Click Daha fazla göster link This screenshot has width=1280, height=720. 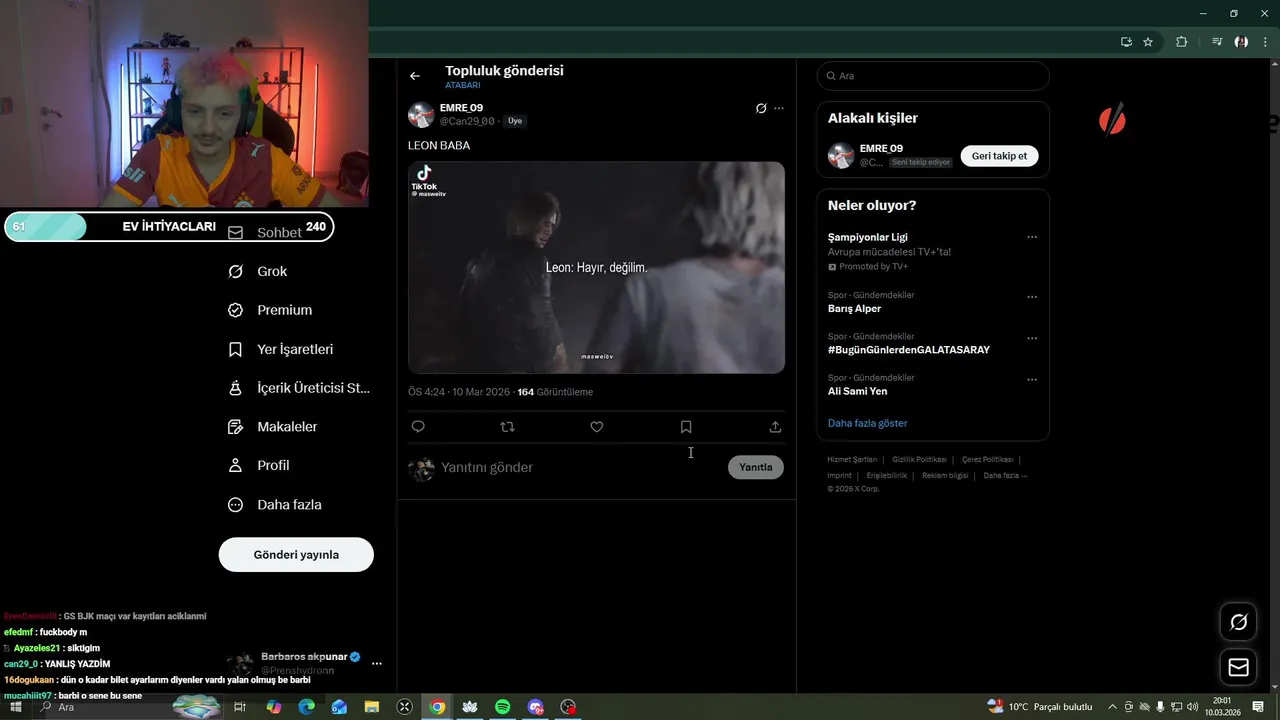pos(867,423)
